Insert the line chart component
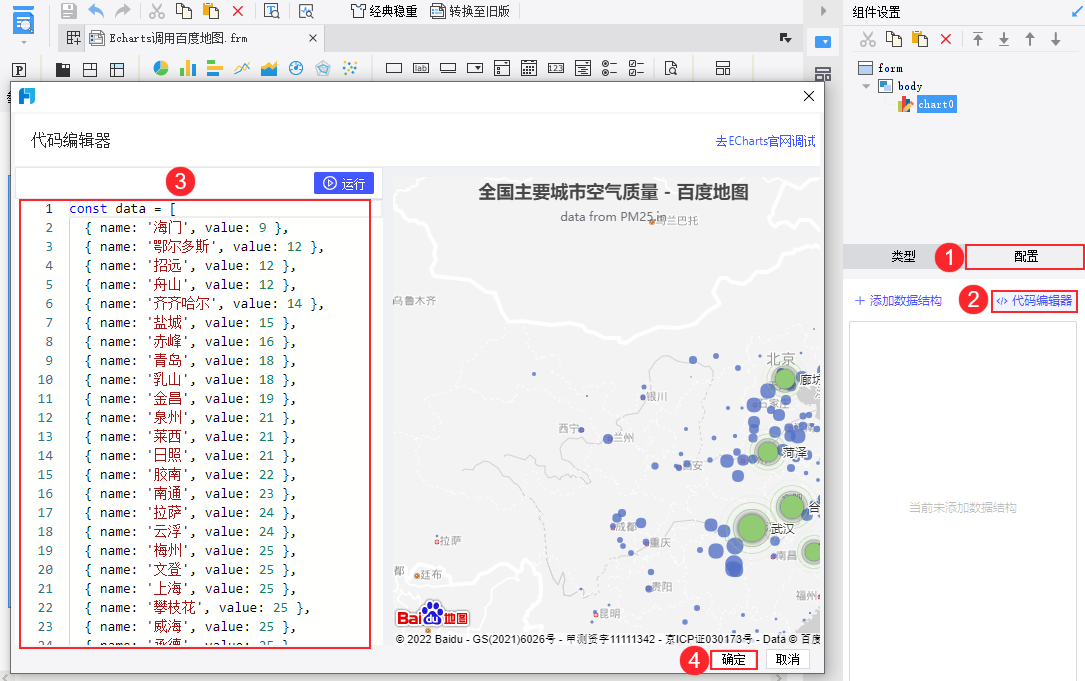 pos(241,68)
